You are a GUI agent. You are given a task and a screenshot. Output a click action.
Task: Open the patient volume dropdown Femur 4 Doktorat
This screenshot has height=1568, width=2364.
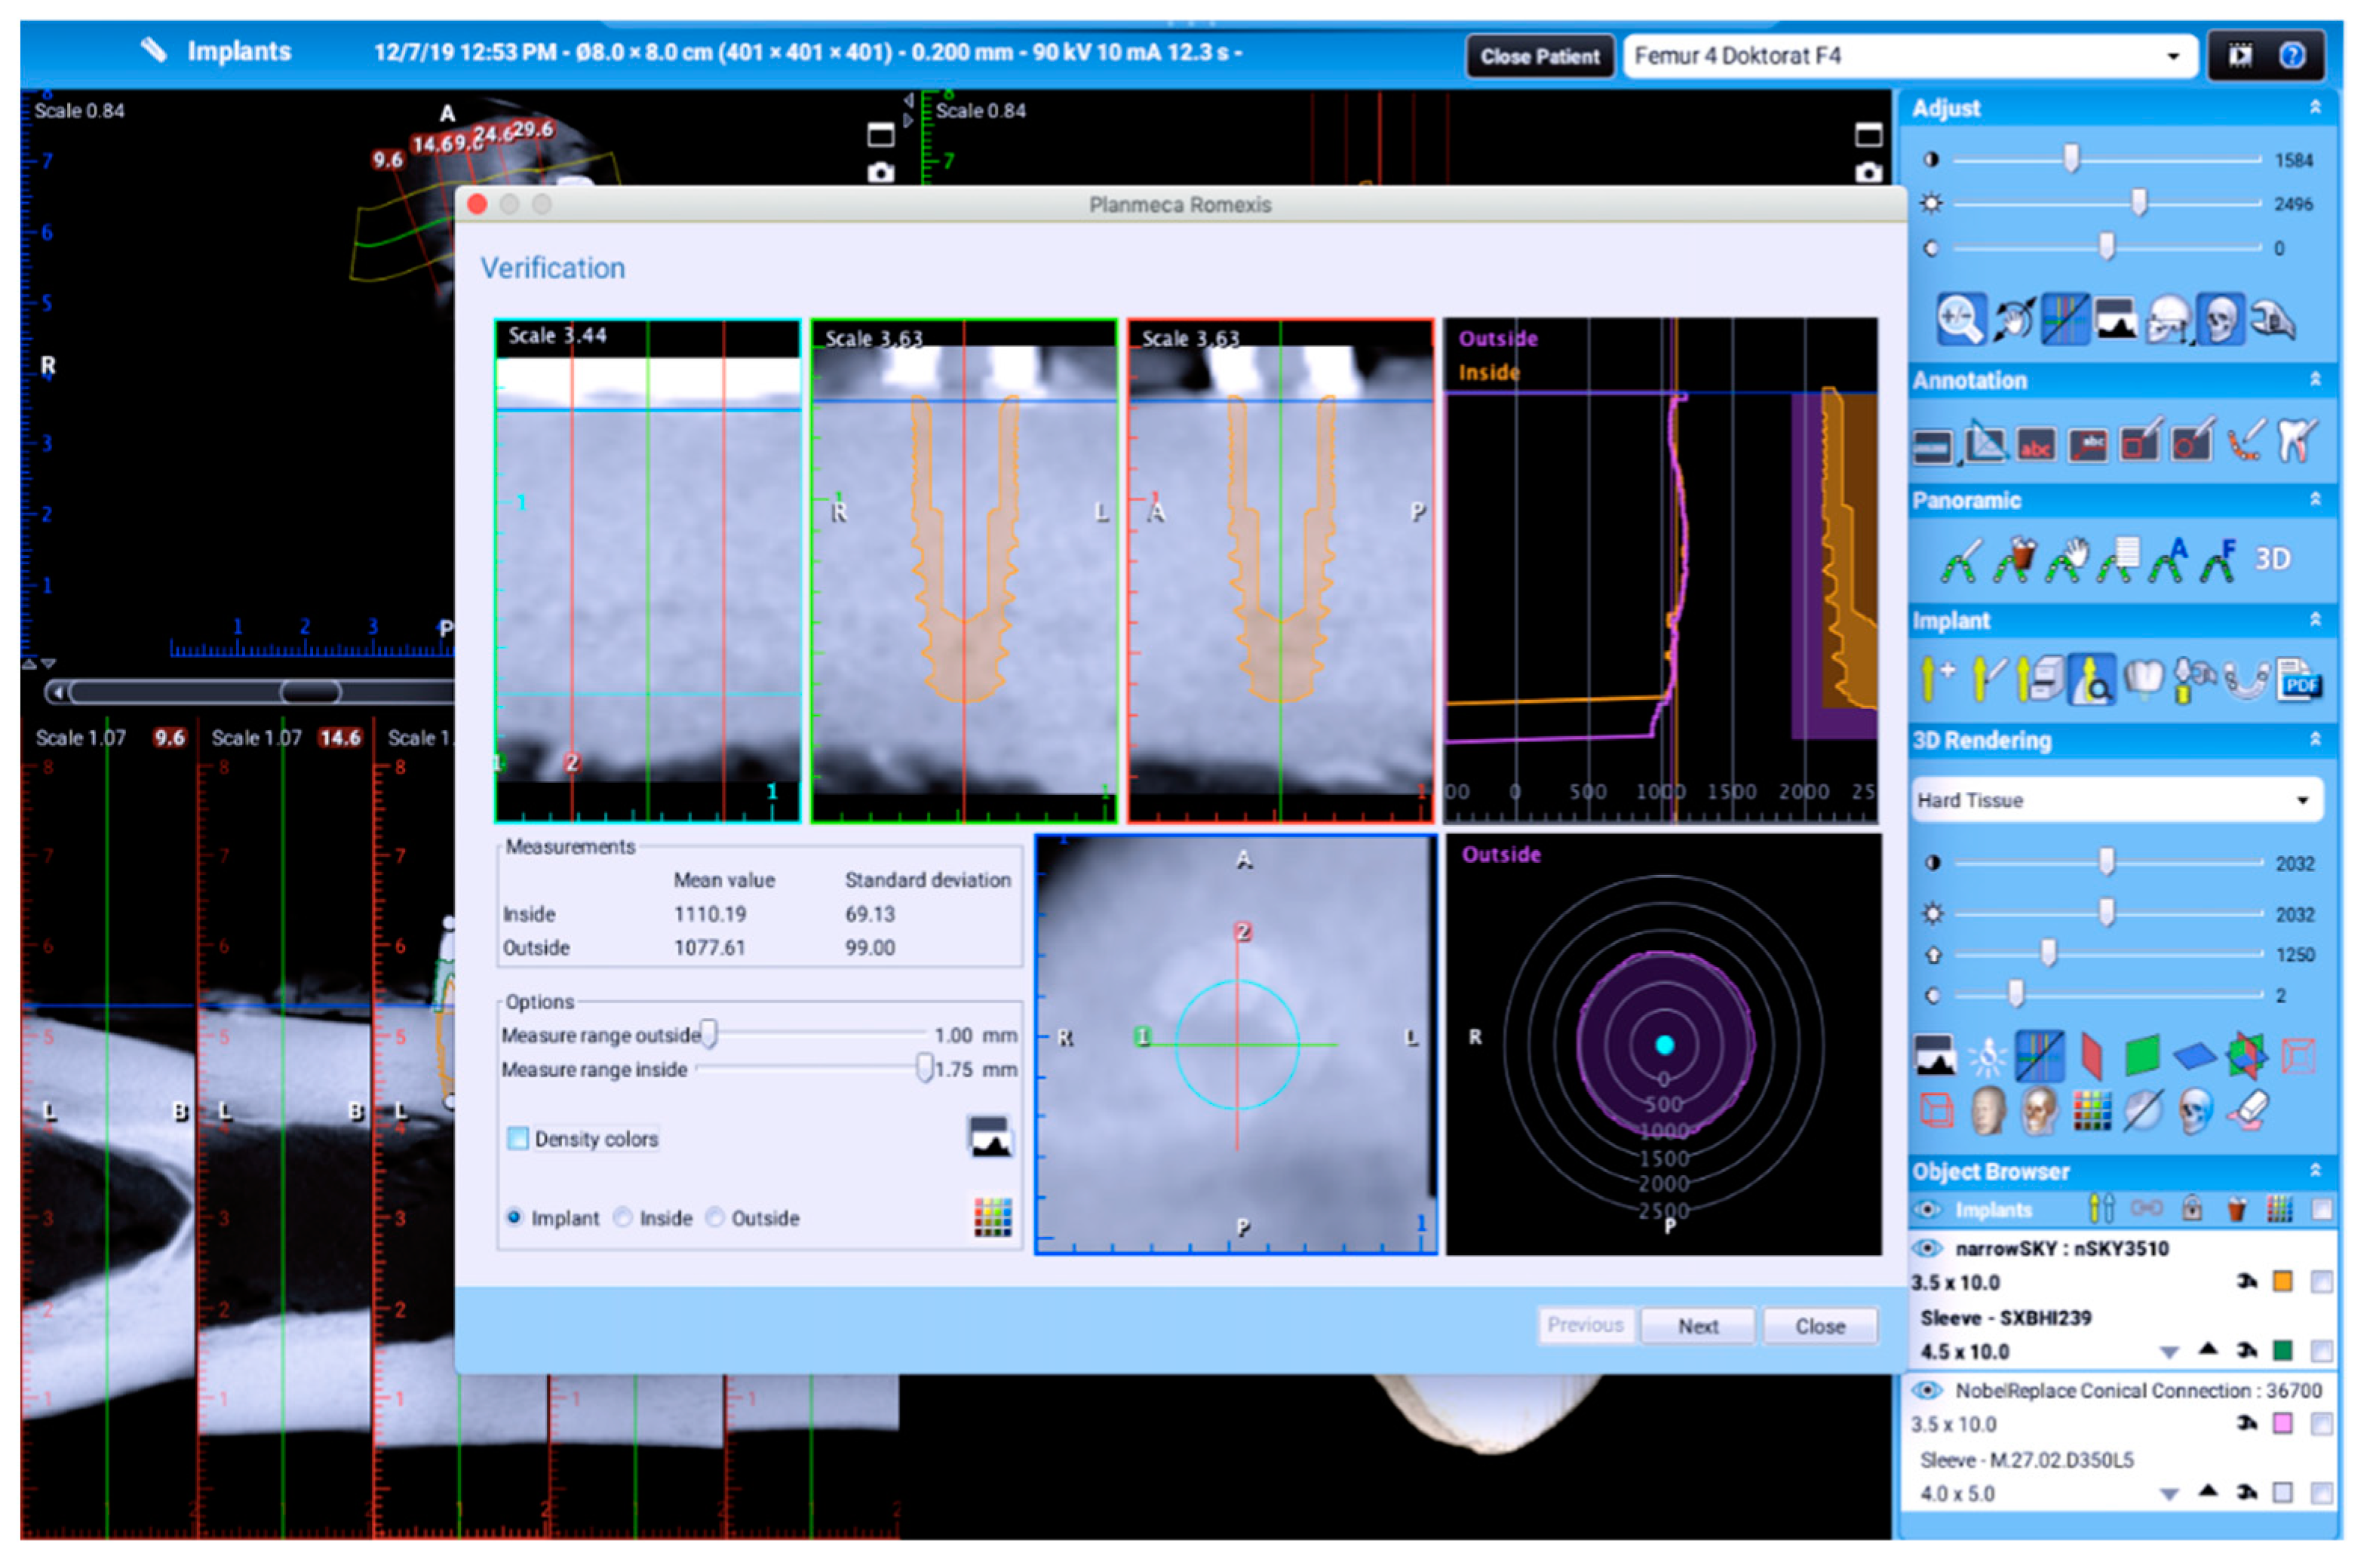(1909, 56)
